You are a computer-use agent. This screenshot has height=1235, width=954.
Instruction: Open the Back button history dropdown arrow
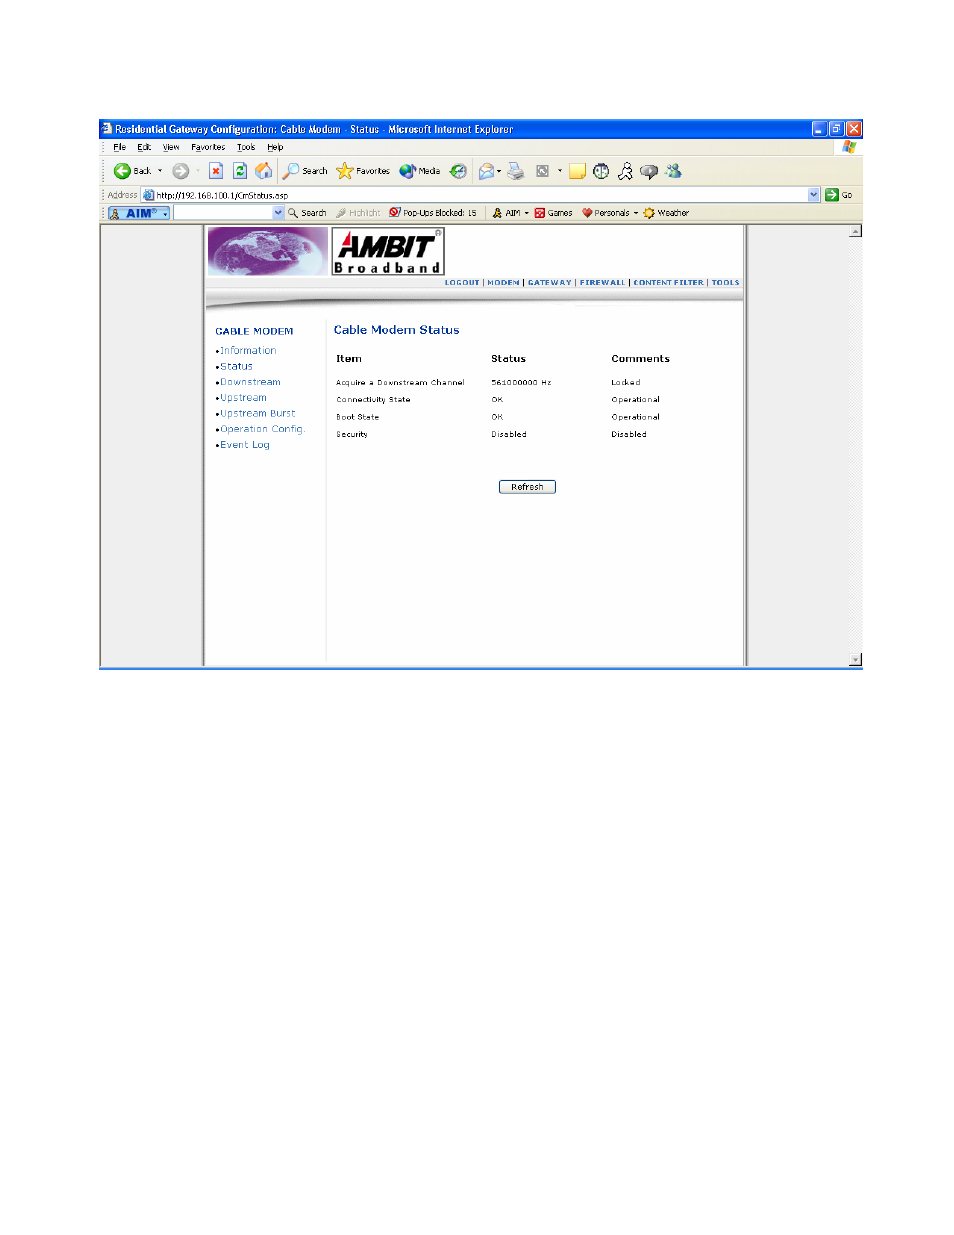(160, 171)
